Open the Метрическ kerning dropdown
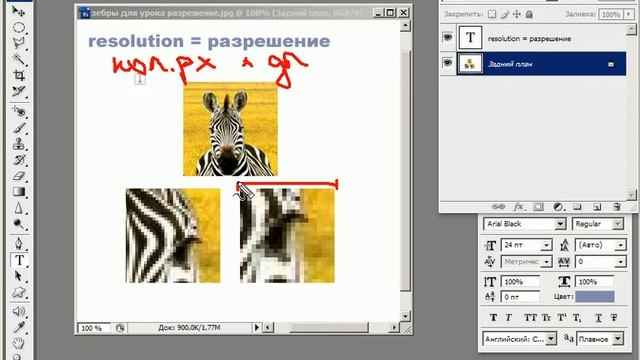The image size is (640, 360). [546, 262]
